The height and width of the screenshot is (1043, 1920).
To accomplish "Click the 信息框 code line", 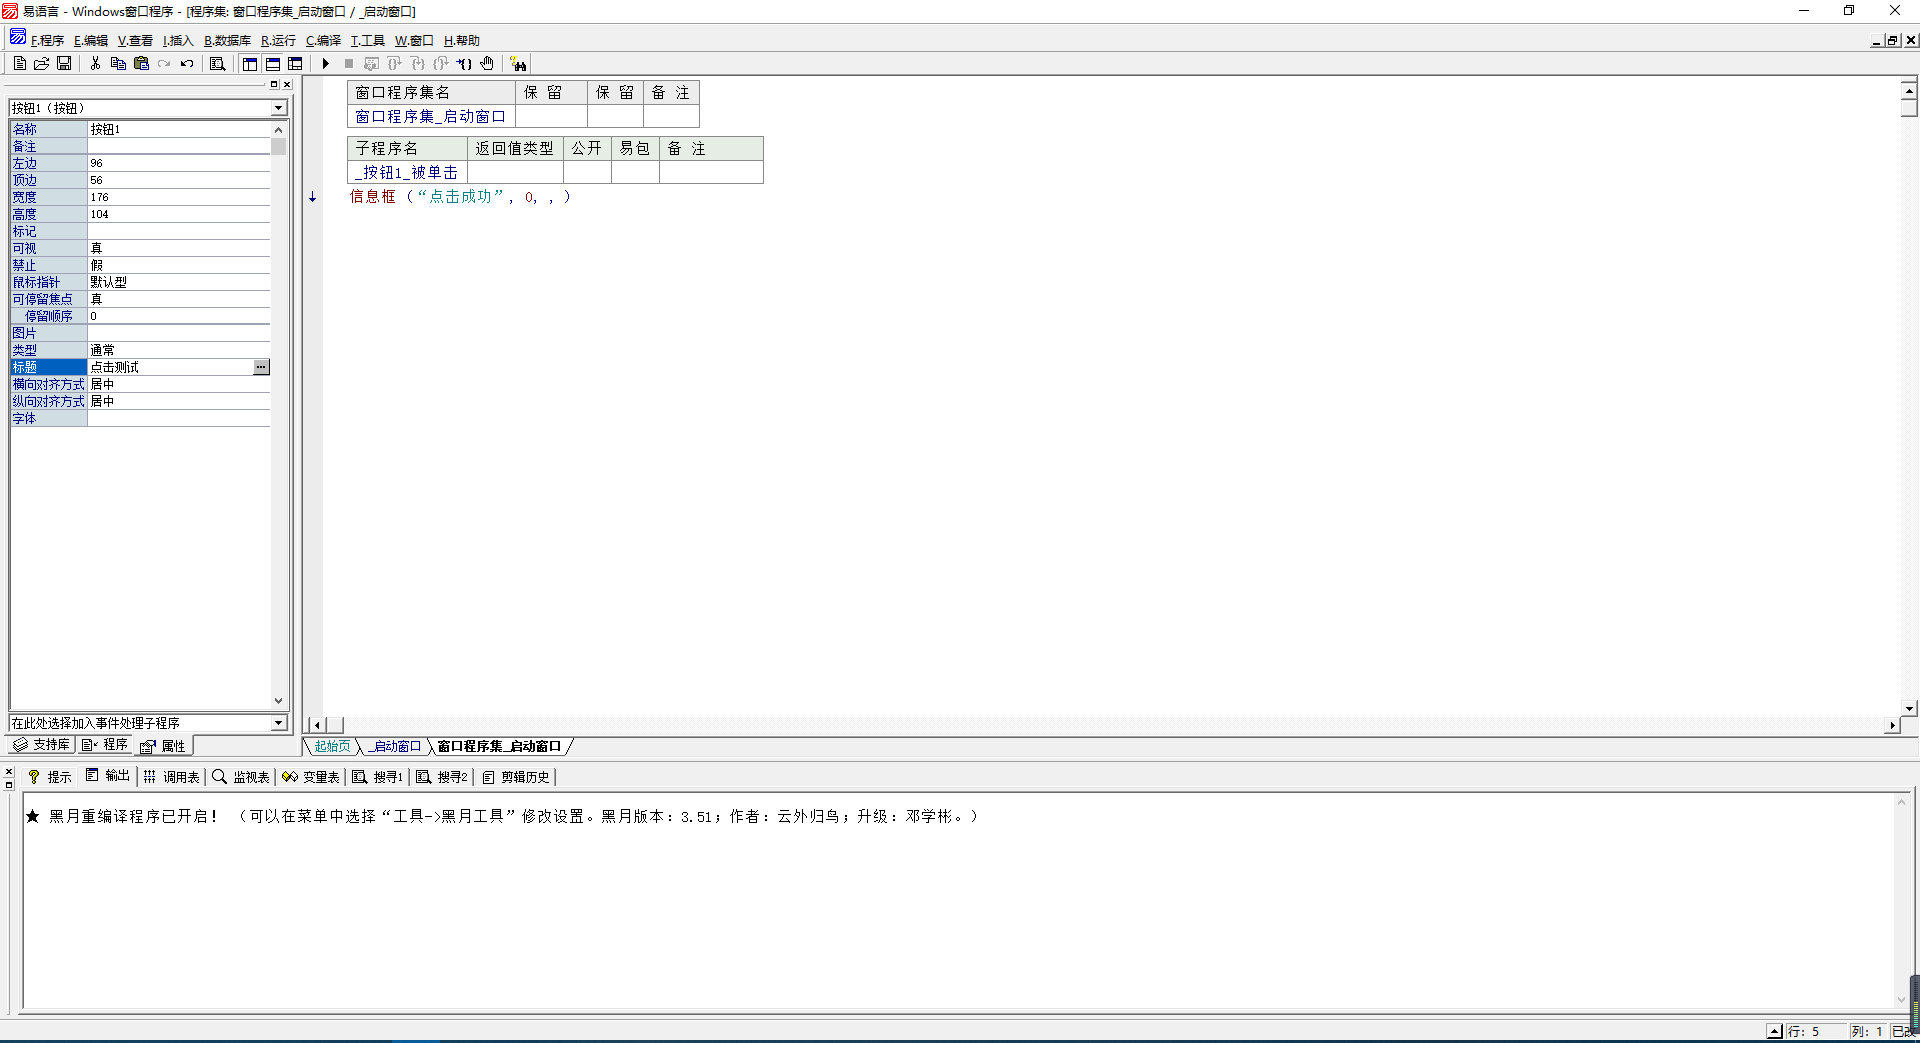I will [x=460, y=197].
